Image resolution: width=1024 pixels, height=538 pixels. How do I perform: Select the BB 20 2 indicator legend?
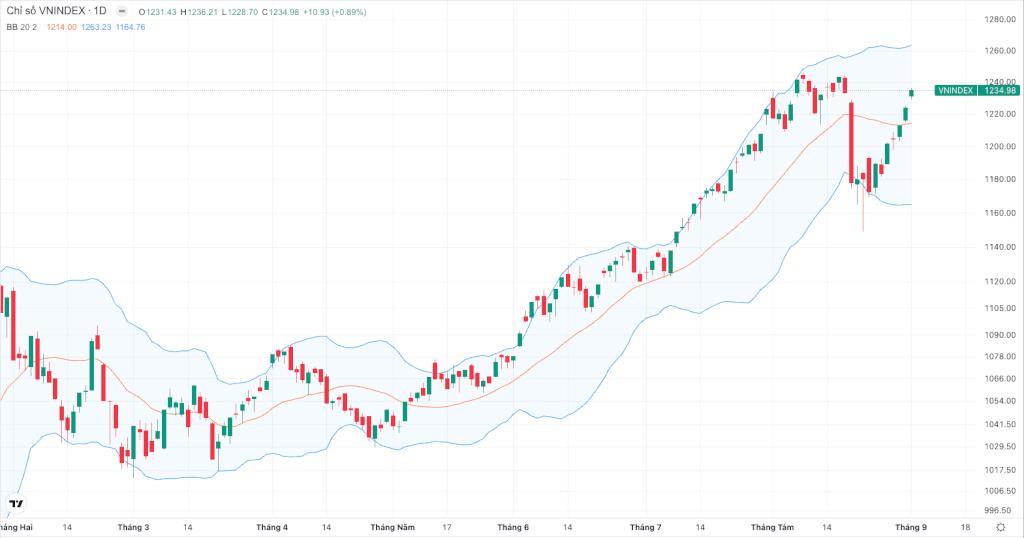pyautogui.click(x=22, y=27)
